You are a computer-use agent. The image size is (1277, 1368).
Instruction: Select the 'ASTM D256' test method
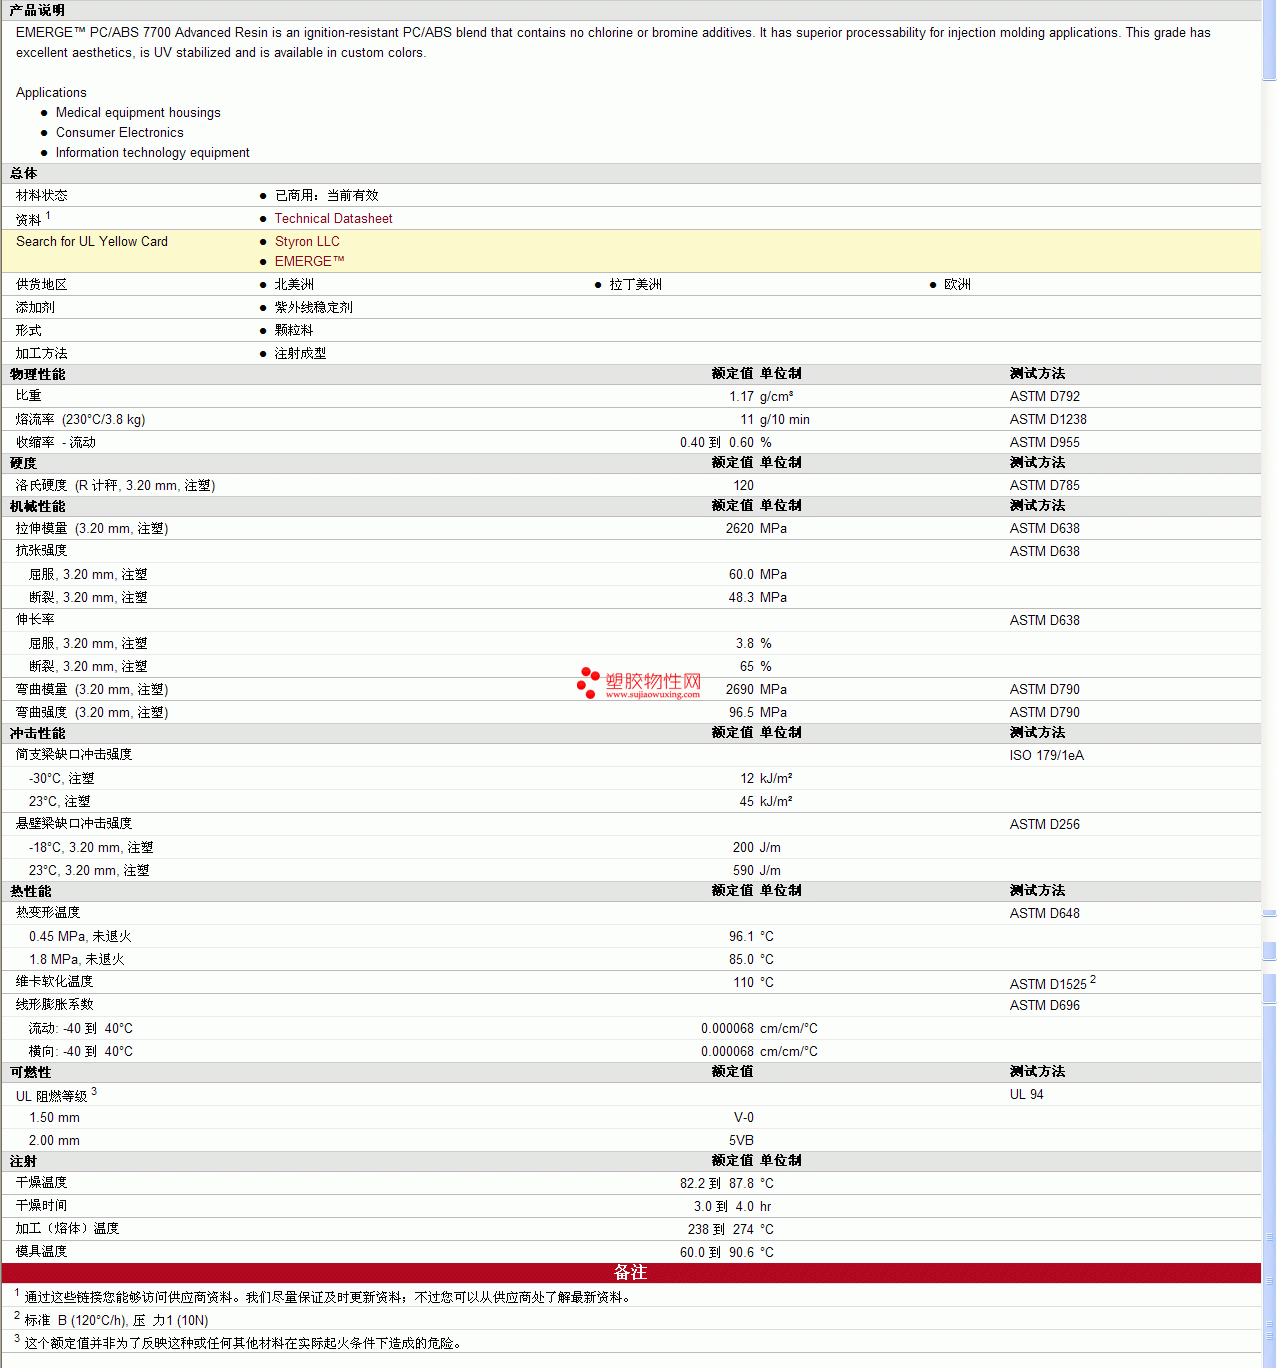click(1044, 824)
